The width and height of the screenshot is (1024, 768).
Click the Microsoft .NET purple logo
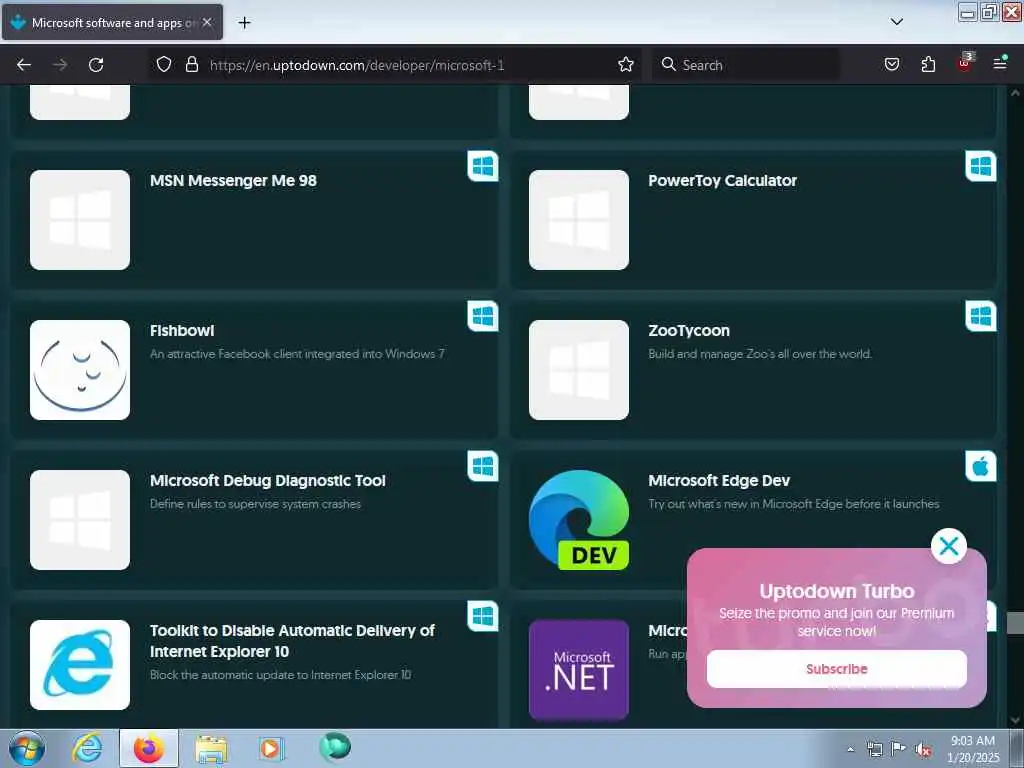coord(579,669)
